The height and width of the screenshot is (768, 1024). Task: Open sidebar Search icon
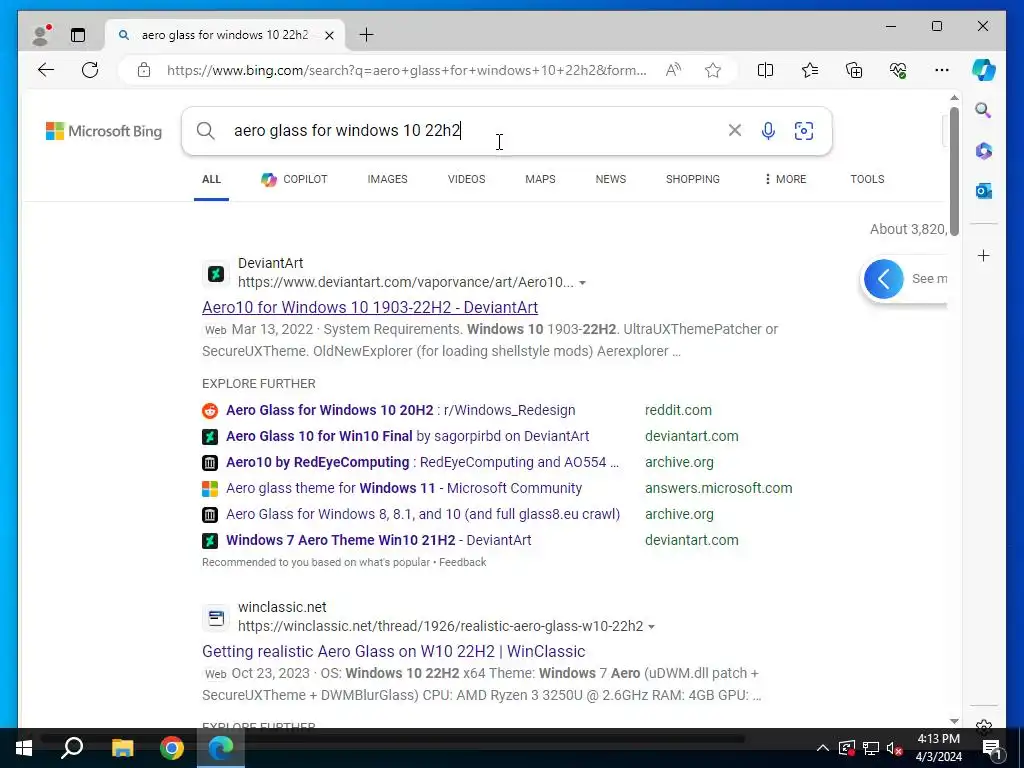point(984,110)
